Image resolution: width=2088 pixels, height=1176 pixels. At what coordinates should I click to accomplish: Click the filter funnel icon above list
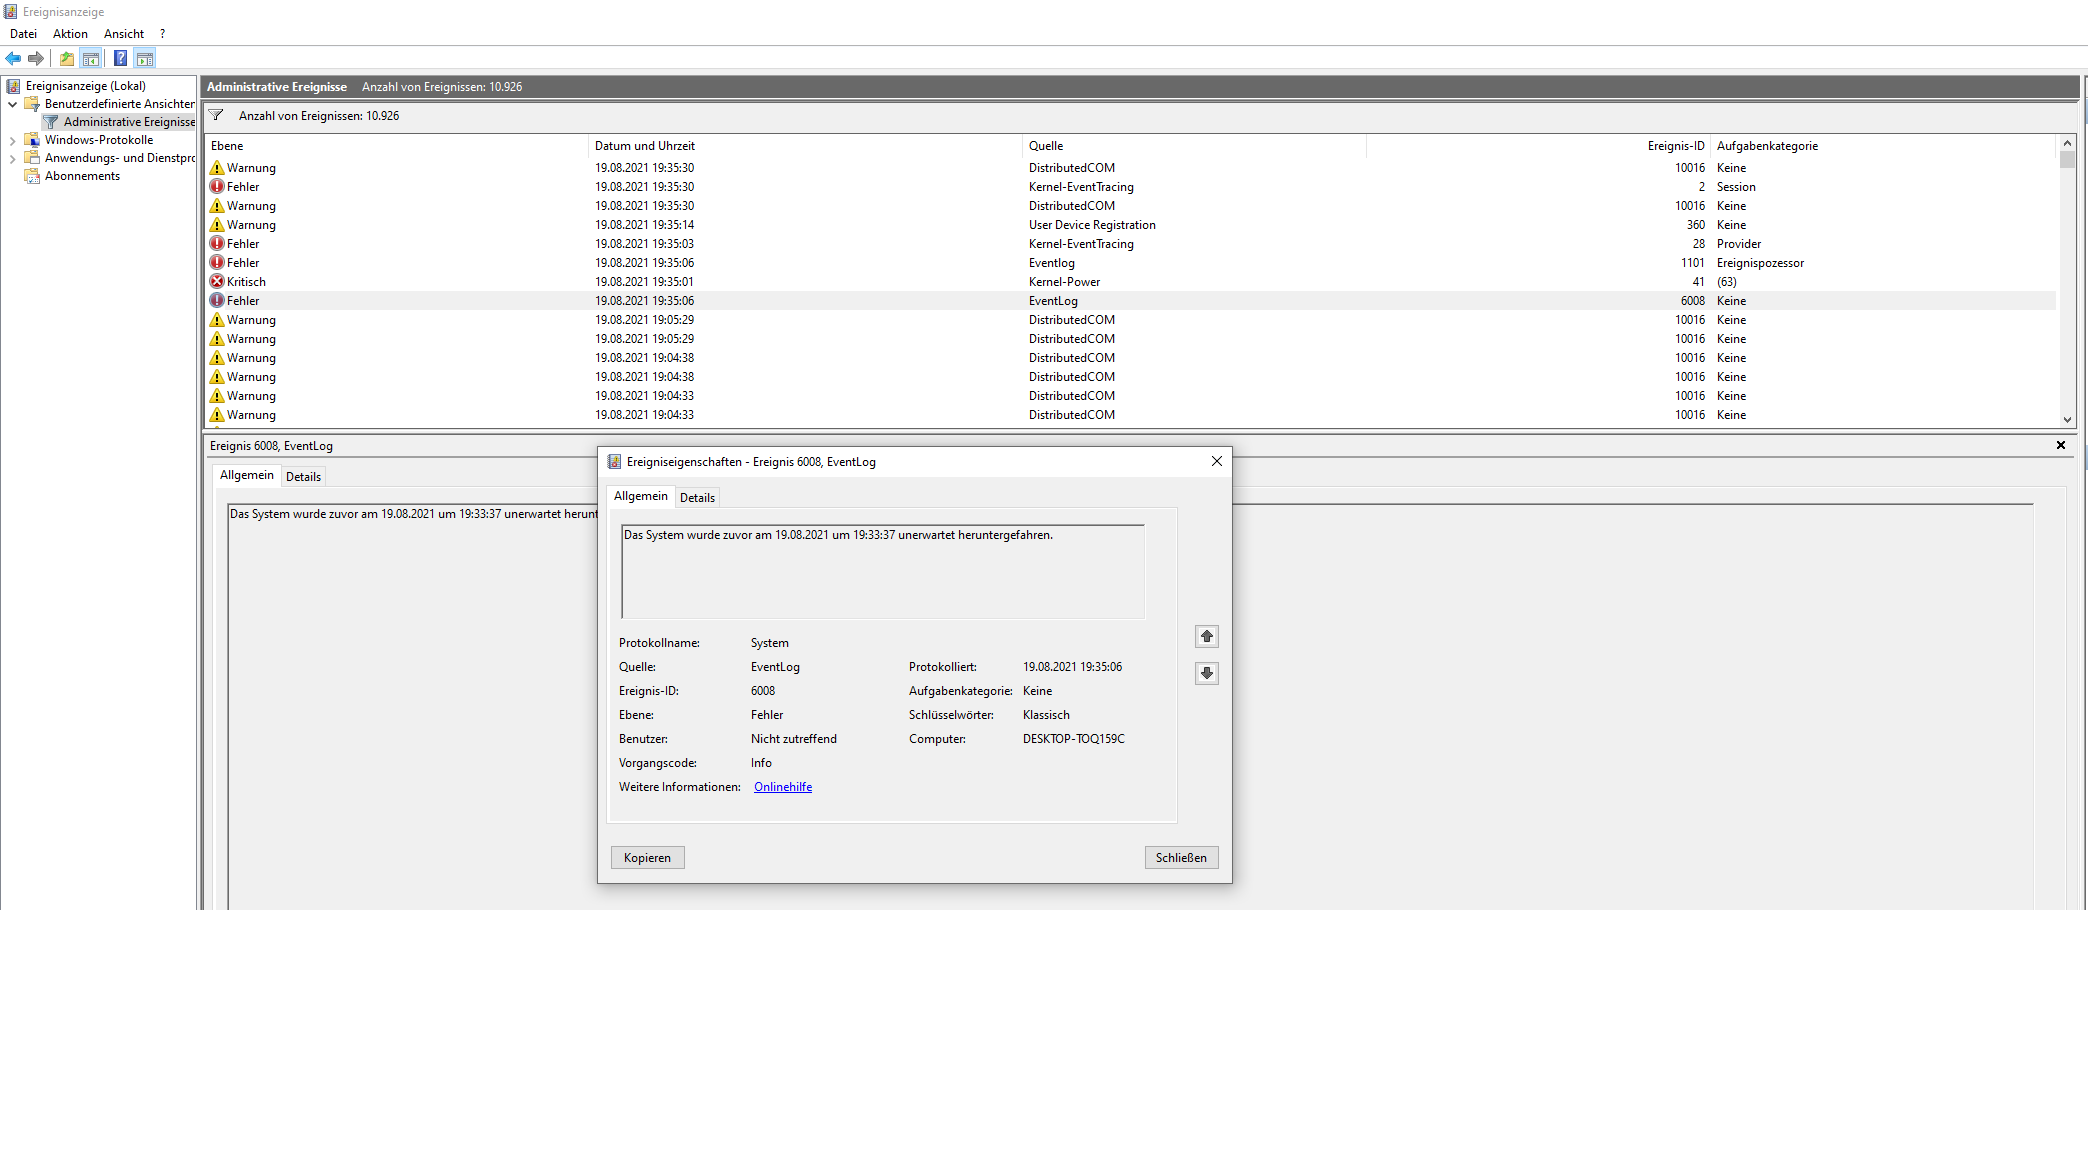(216, 116)
